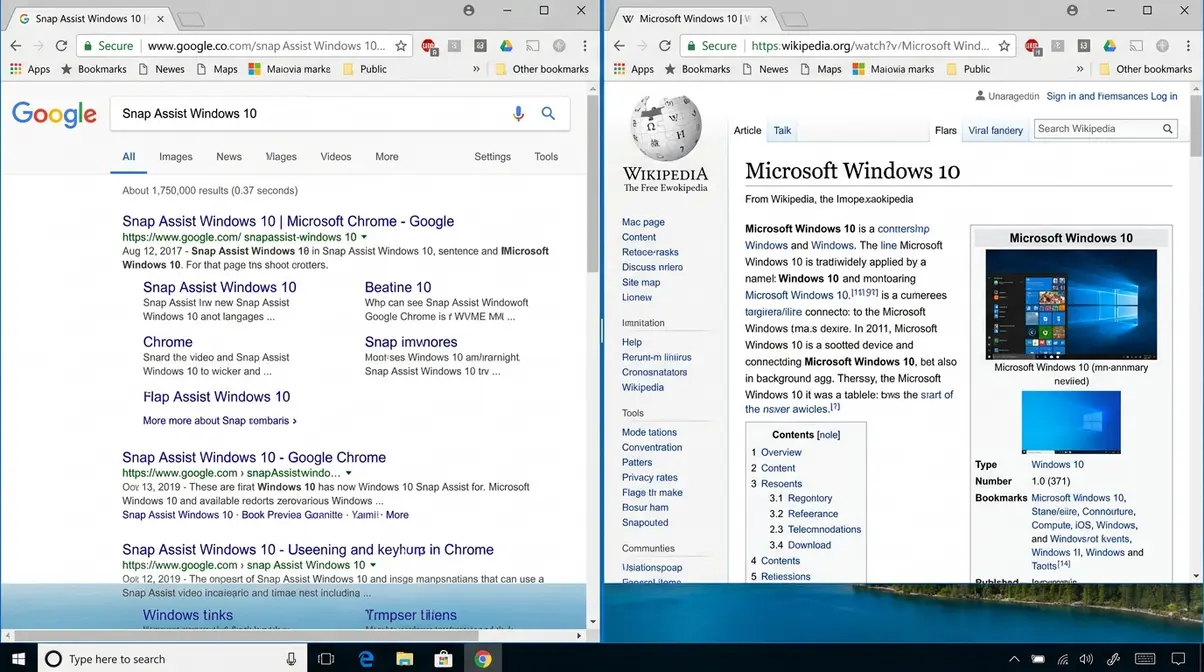Click the Cast icon in Wikipedia window
This screenshot has width=1204, height=672.
[1137, 46]
